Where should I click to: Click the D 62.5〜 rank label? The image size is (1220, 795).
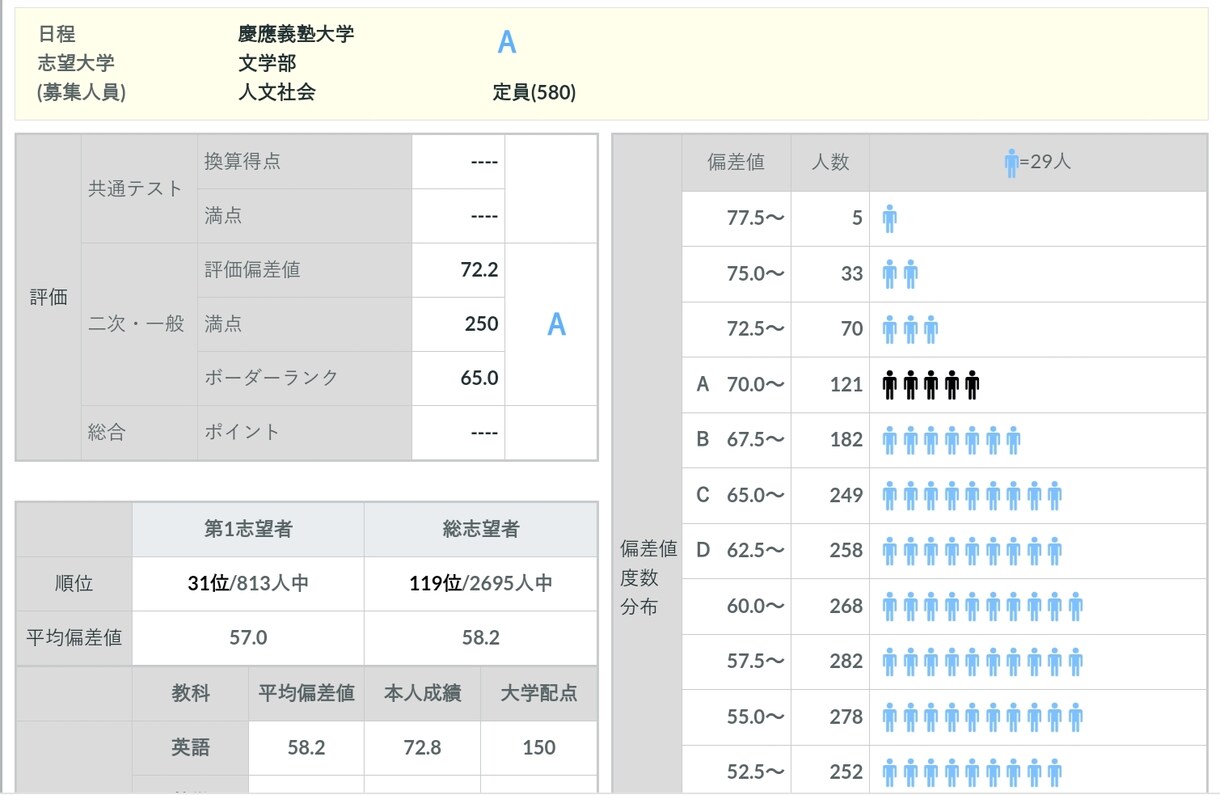coord(741,550)
